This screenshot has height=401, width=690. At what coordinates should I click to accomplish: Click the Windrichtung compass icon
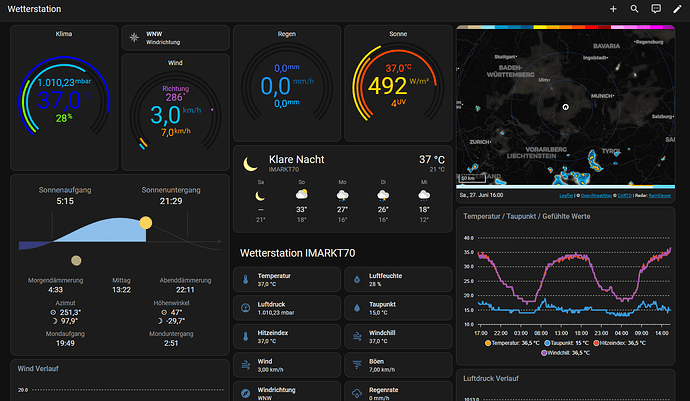[246, 393]
